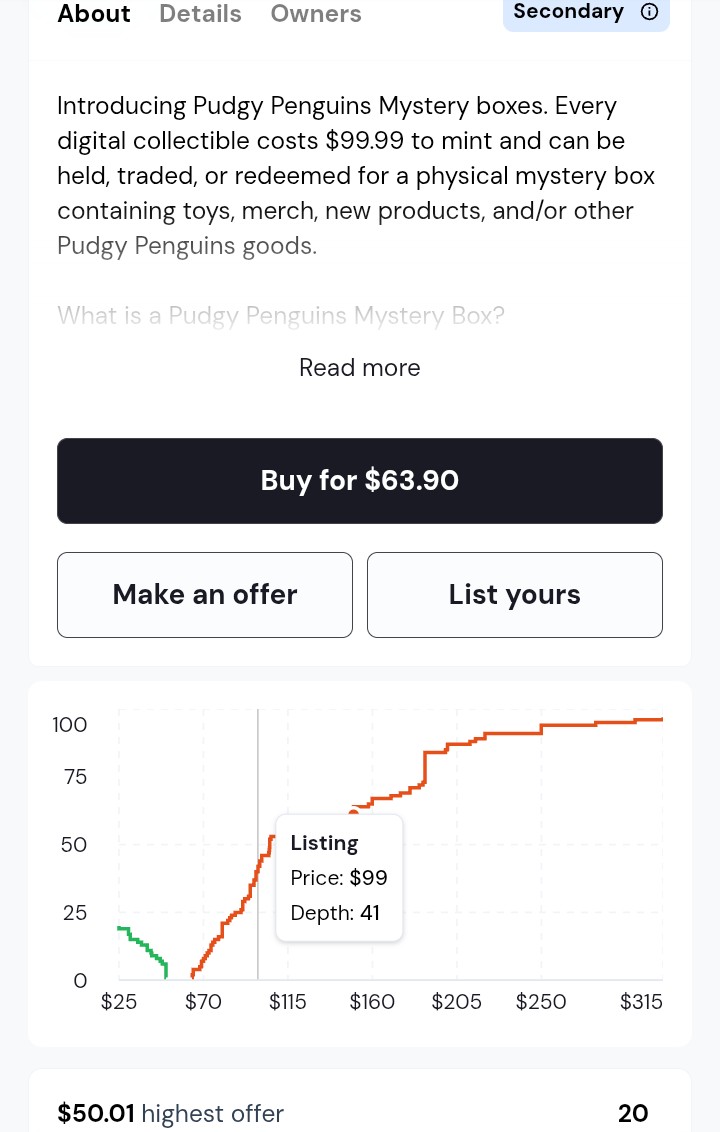Select the About tab
Viewport: 720px width, 1132px height.
coord(94,14)
